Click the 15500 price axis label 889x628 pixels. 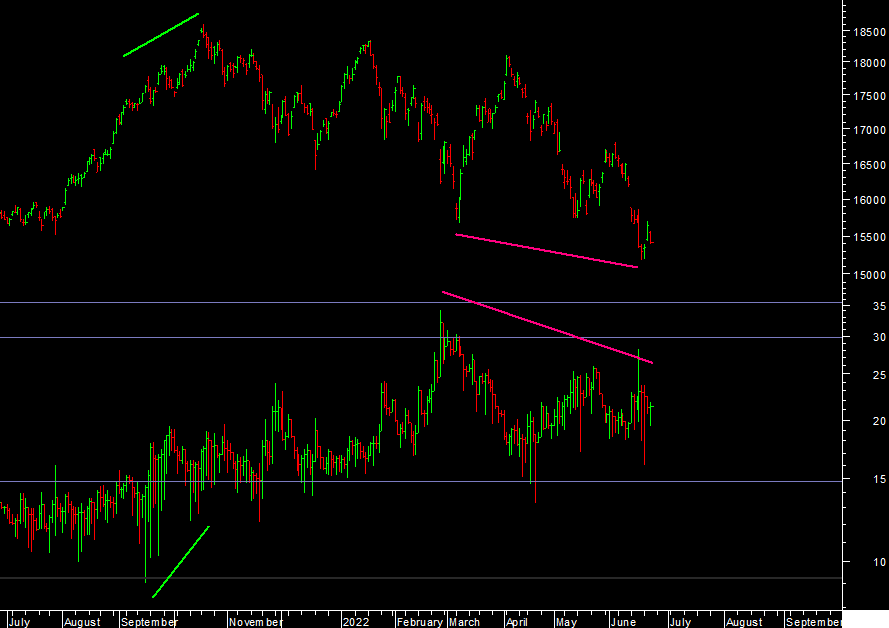point(869,237)
